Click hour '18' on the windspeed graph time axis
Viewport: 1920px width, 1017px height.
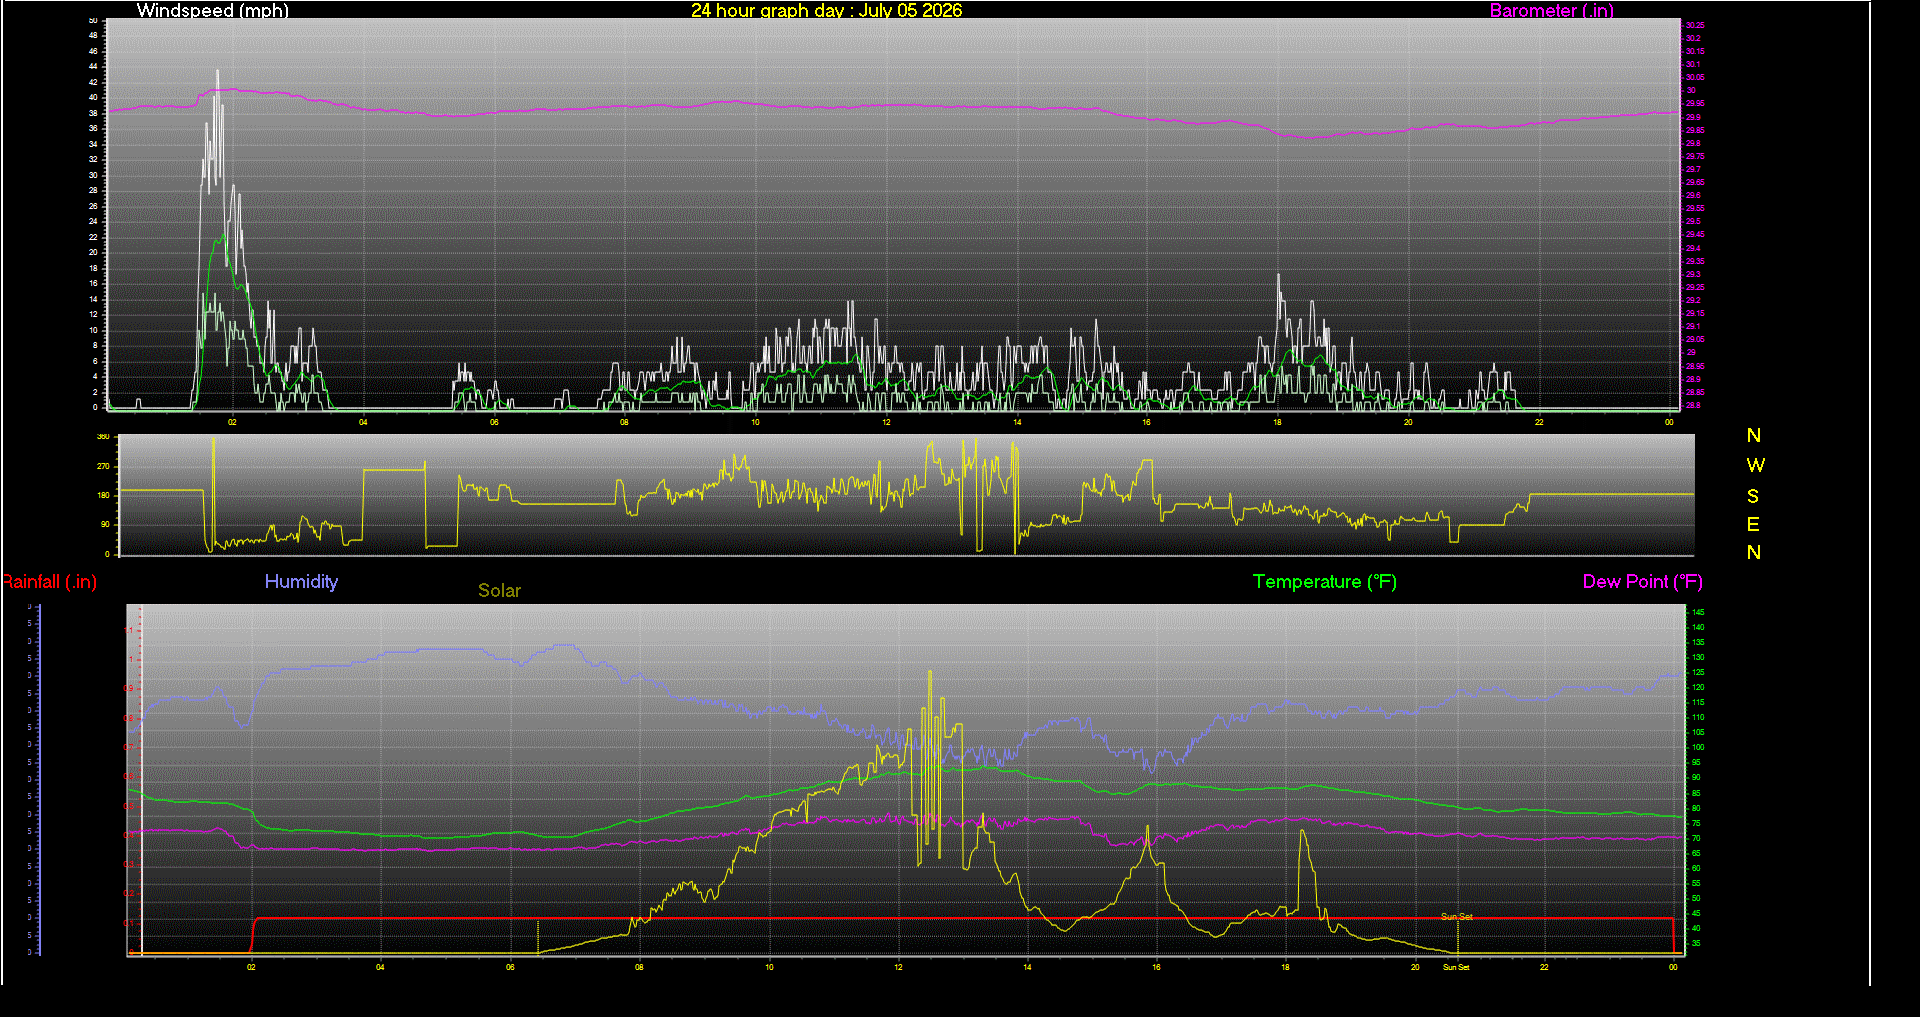pos(1277,423)
